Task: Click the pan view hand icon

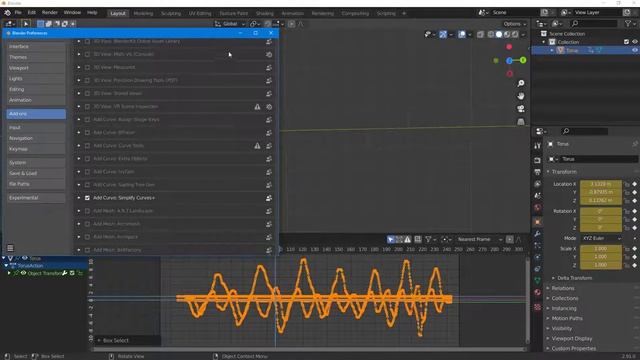Action: tap(521, 96)
